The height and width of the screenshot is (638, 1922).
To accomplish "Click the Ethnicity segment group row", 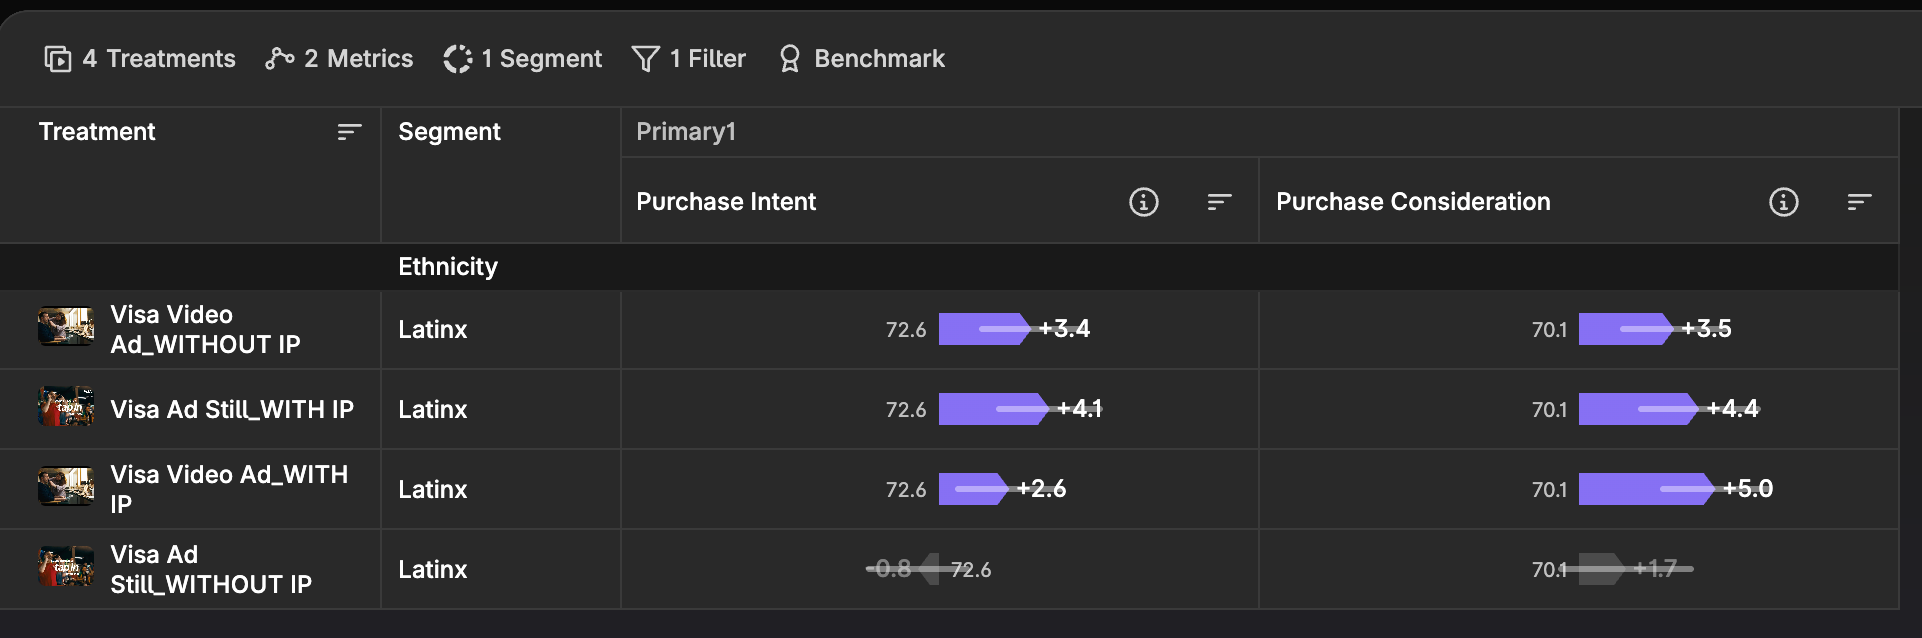I will (949, 267).
